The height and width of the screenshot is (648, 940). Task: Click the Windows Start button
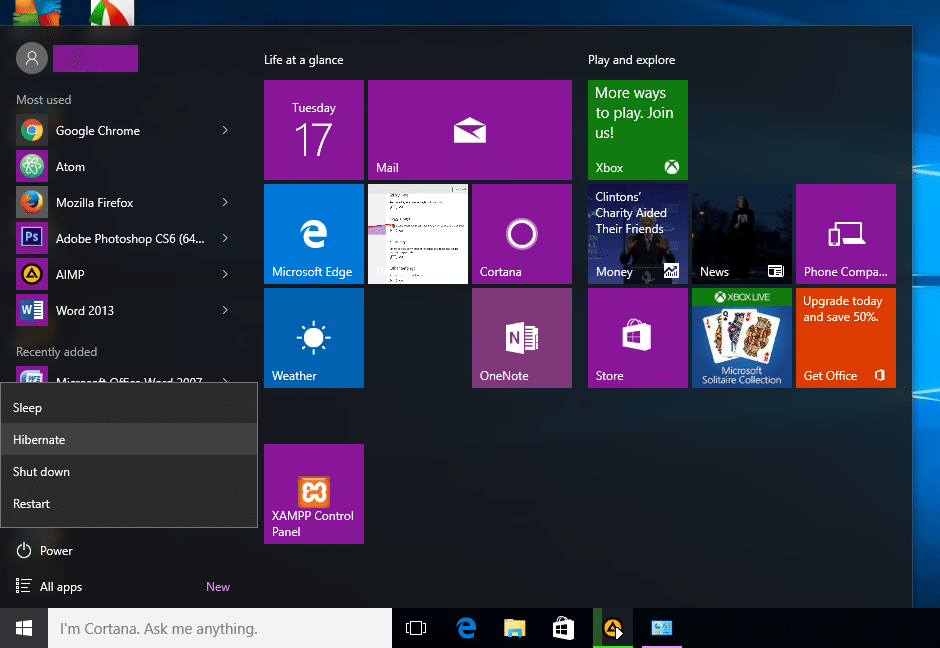(x=23, y=628)
